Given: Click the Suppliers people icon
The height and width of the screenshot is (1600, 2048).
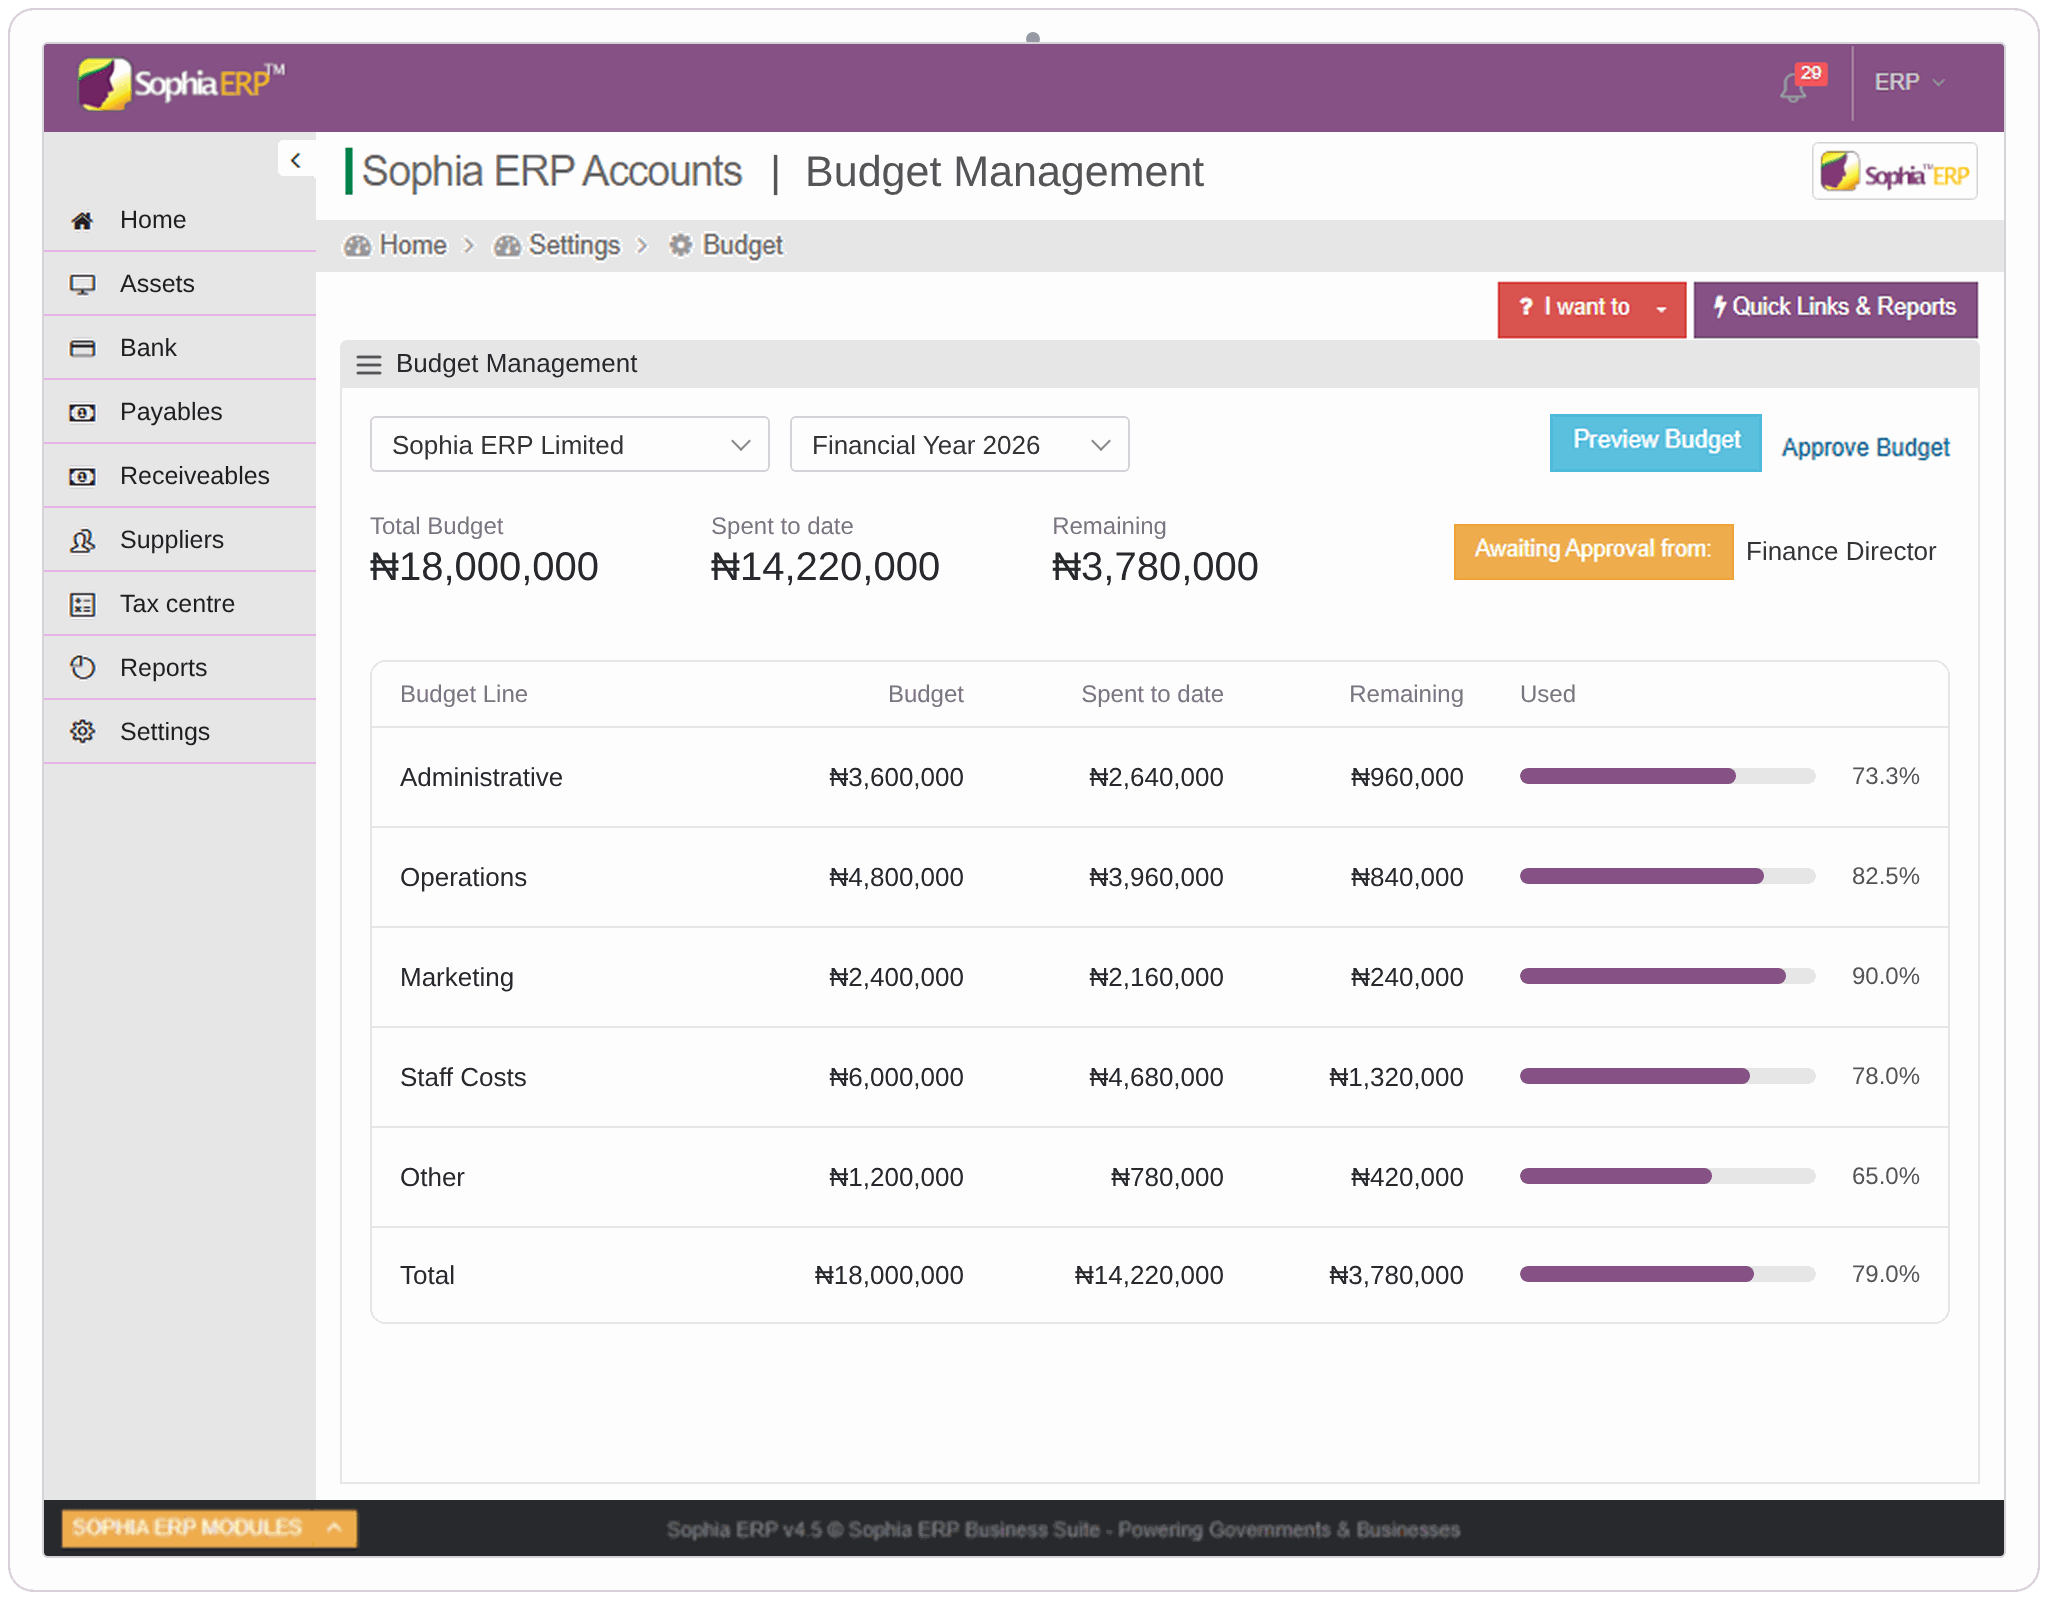Looking at the screenshot, I should (82, 540).
